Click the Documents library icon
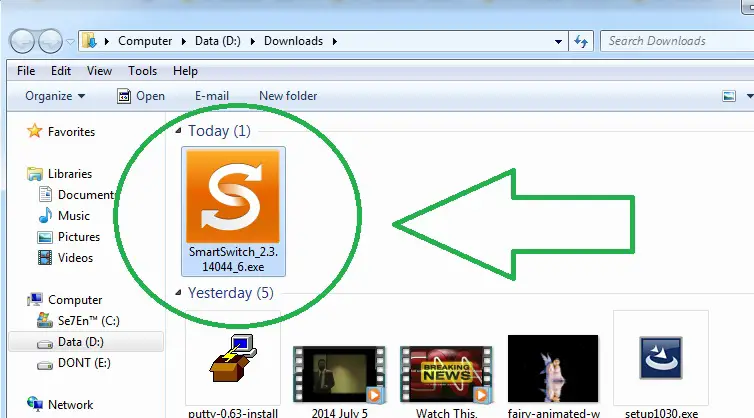The height and width of the screenshot is (418, 754). [45, 194]
